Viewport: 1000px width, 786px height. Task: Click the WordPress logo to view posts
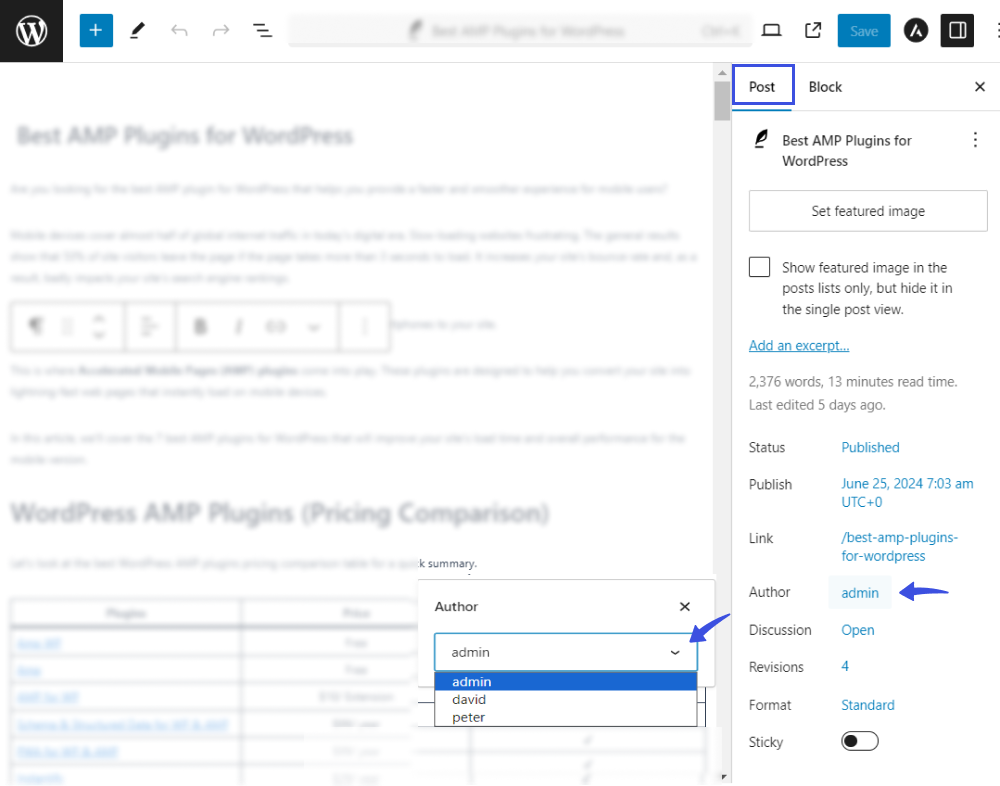tap(31, 31)
